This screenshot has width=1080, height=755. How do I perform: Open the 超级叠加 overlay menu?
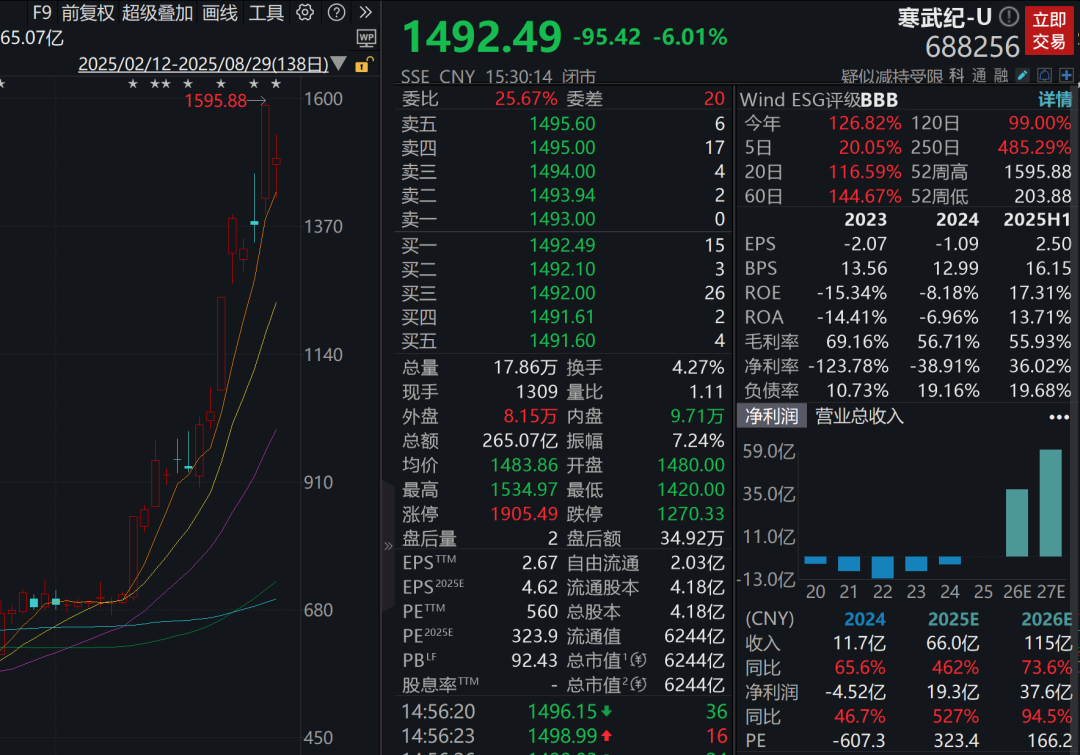[157, 12]
